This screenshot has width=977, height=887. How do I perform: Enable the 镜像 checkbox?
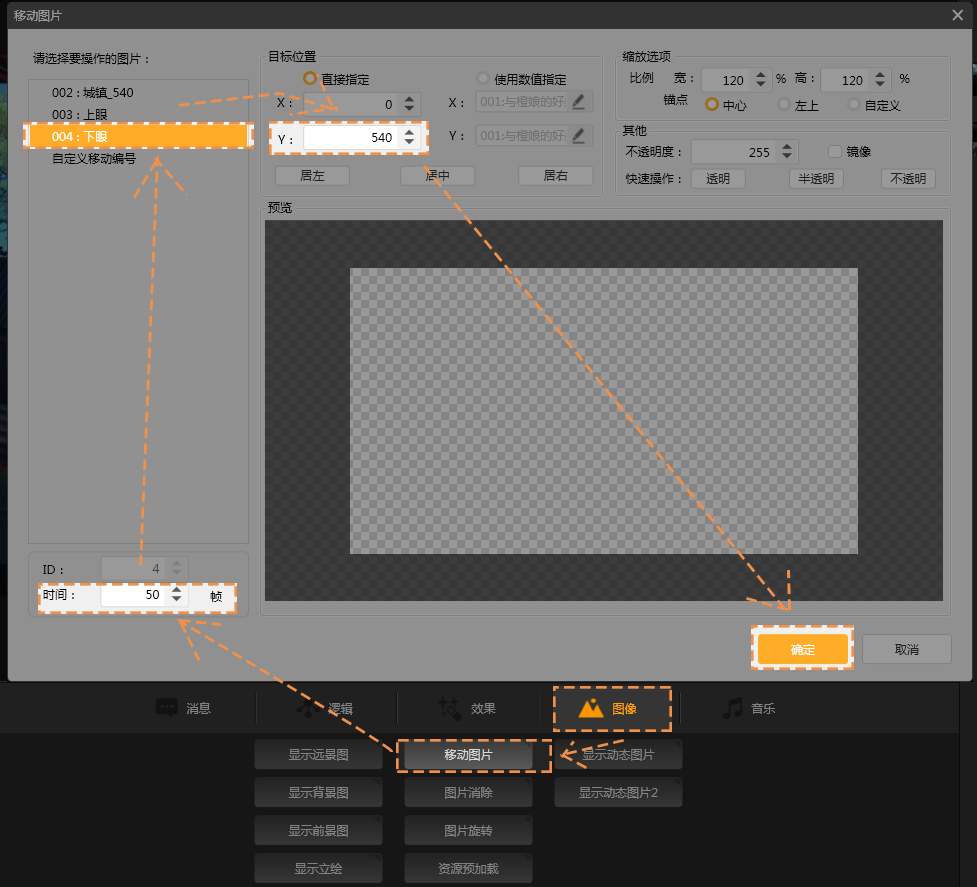835,151
